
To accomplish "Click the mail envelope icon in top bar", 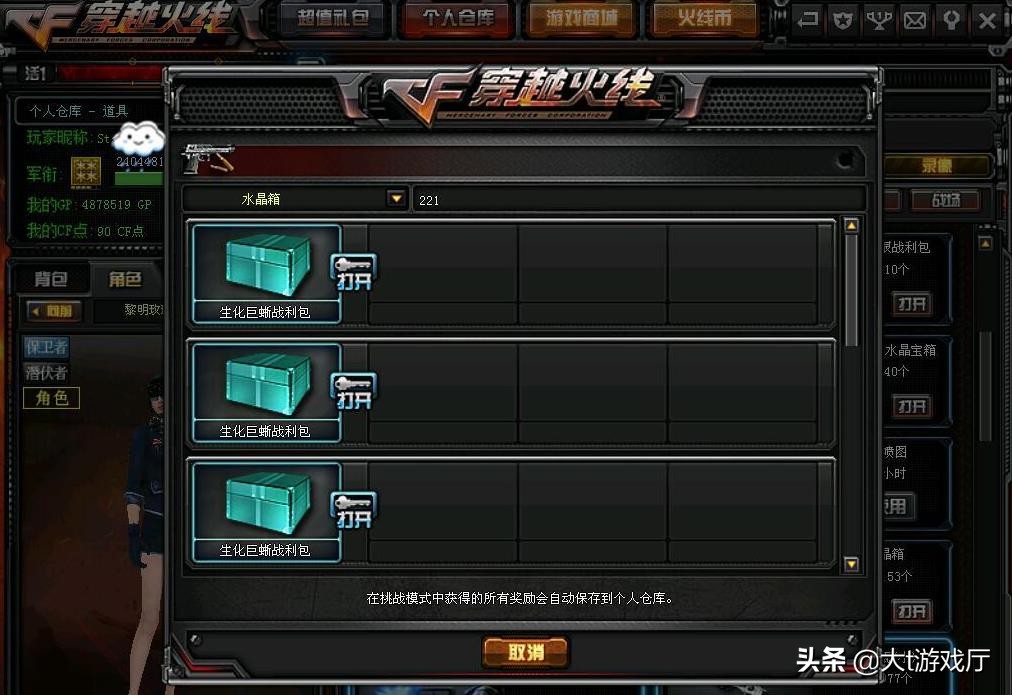I will [x=915, y=21].
